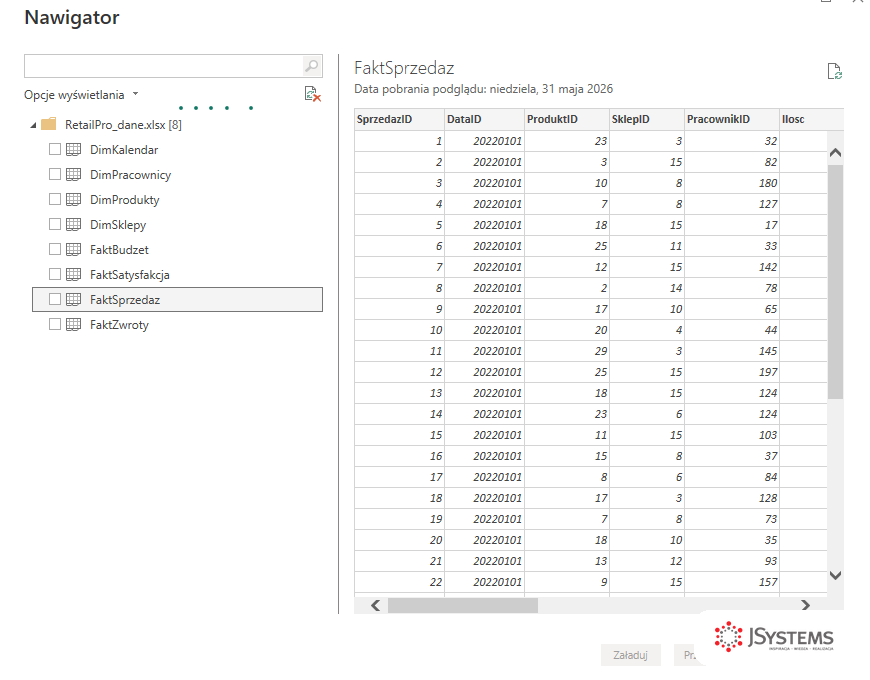
Task: Click the table icon beside FaktZwroty
Action: click(x=73, y=324)
